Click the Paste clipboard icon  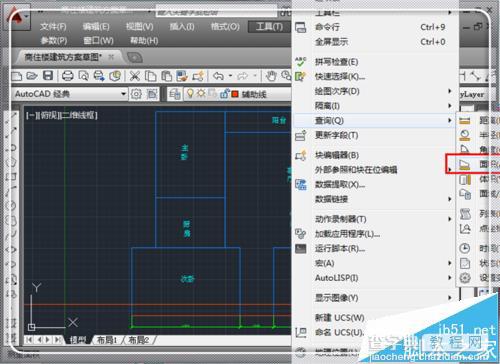tap(166, 76)
